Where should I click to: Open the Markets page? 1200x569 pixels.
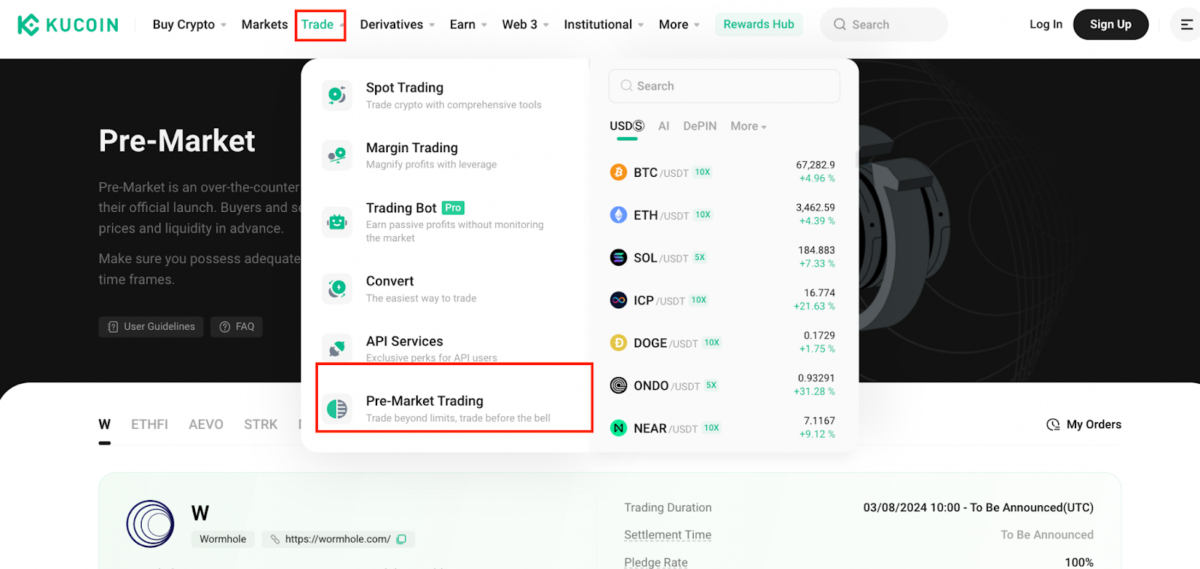[264, 24]
